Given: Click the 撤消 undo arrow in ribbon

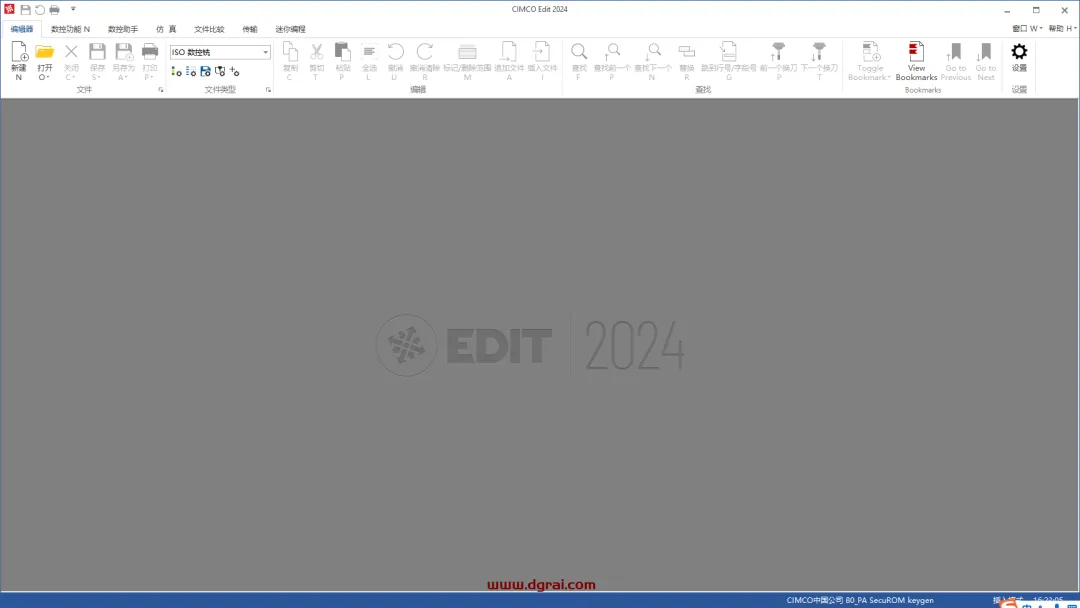Looking at the screenshot, I should pos(395,52).
